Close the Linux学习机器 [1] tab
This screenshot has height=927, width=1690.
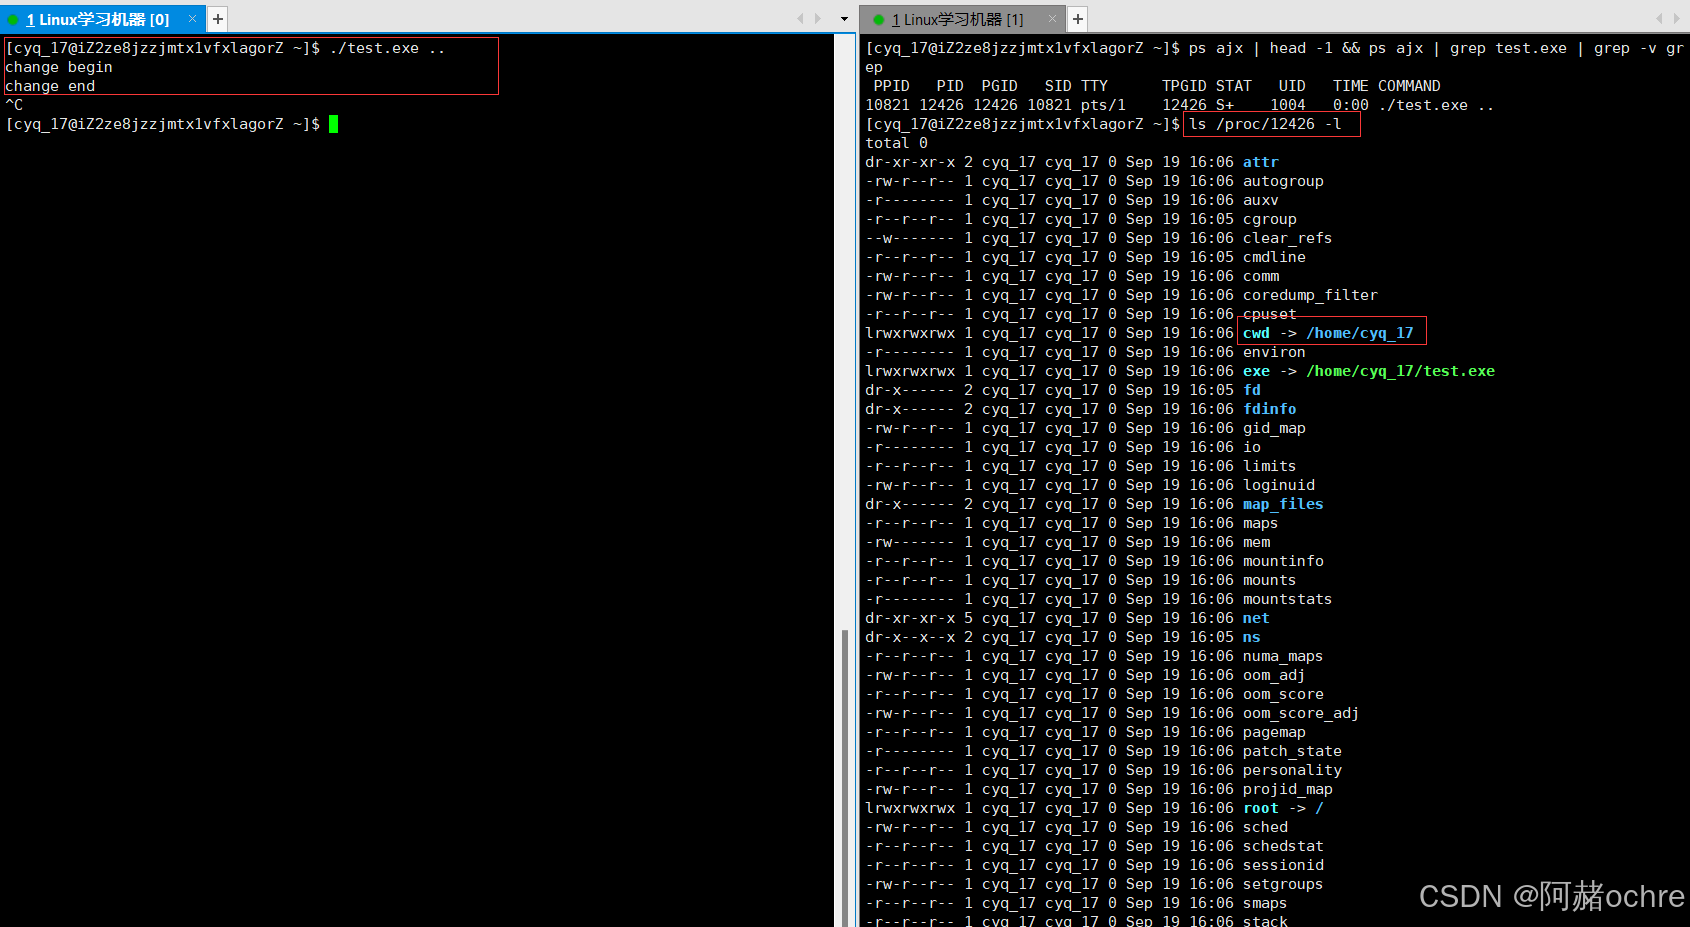click(x=1052, y=19)
